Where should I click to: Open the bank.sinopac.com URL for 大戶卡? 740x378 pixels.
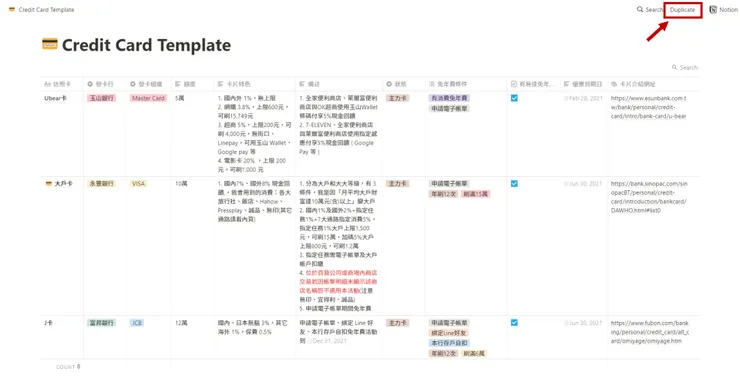[x=649, y=197]
